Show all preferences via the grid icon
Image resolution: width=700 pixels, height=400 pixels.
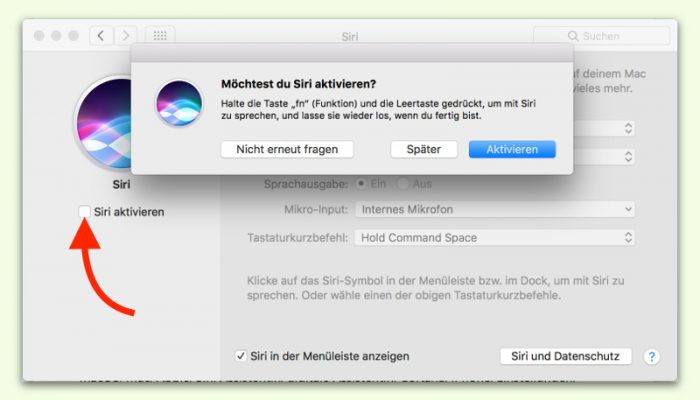coord(160,36)
